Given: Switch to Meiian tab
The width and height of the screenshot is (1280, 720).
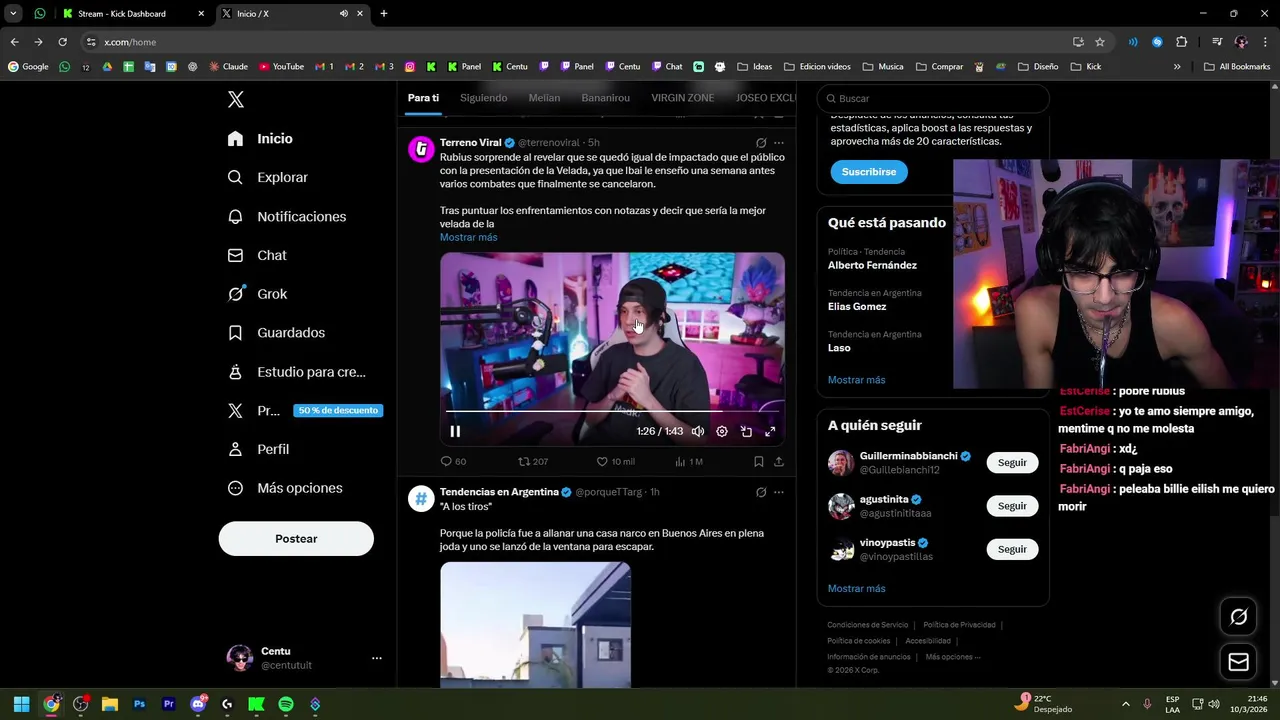Looking at the screenshot, I should (x=544, y=98).
